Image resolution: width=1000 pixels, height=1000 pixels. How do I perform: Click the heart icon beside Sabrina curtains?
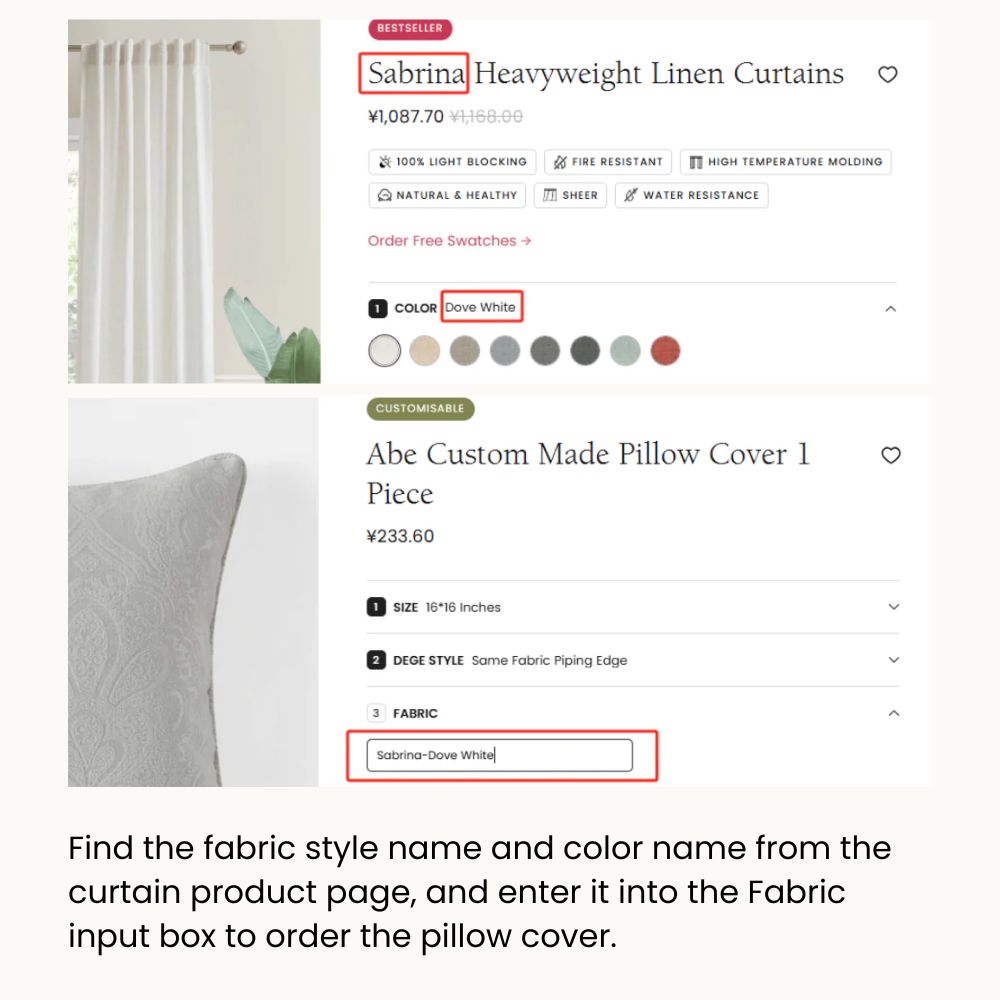(x=887, y=74)
